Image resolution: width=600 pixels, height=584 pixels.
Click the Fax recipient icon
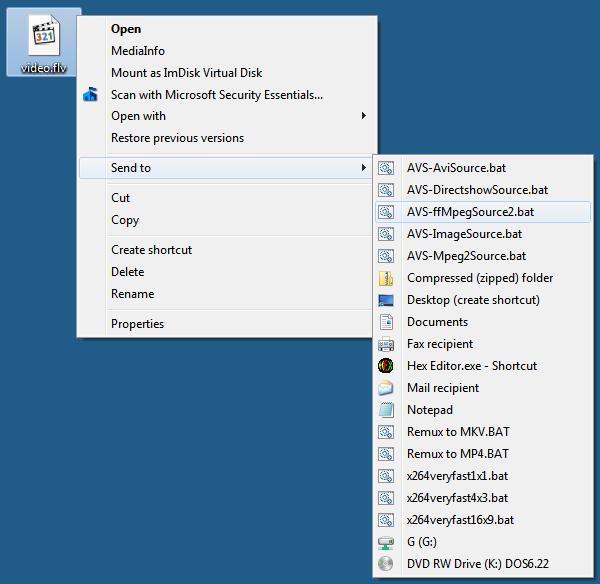[x=386, y=344]
